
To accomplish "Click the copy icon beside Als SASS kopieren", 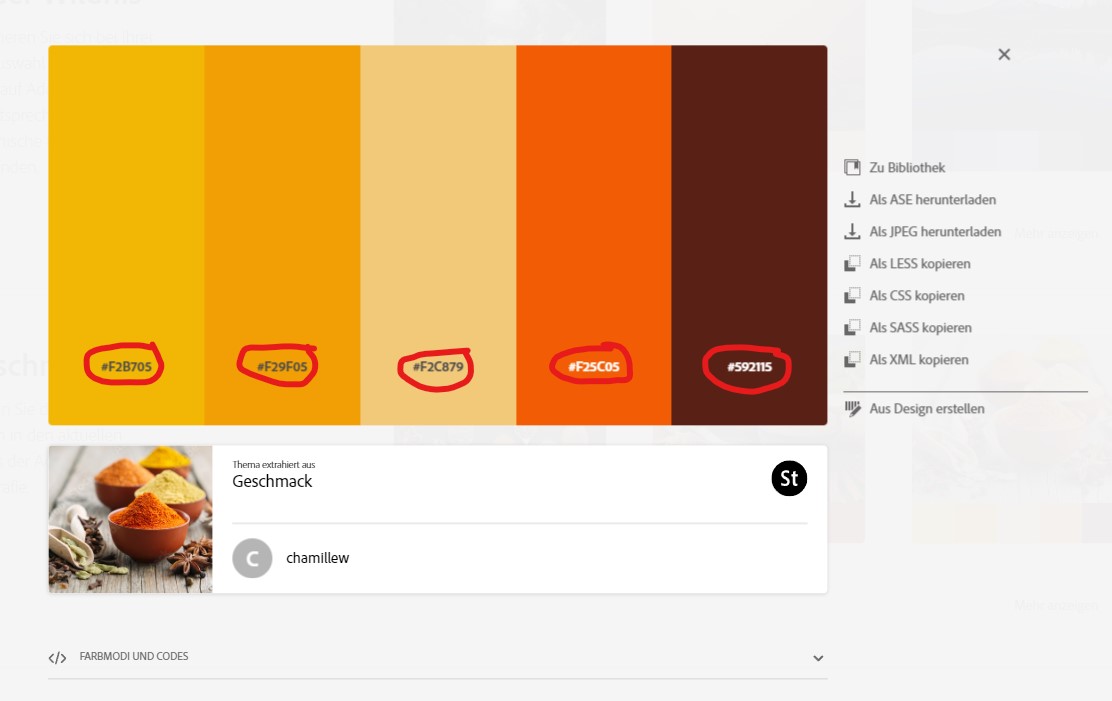I will pos(852,327).
